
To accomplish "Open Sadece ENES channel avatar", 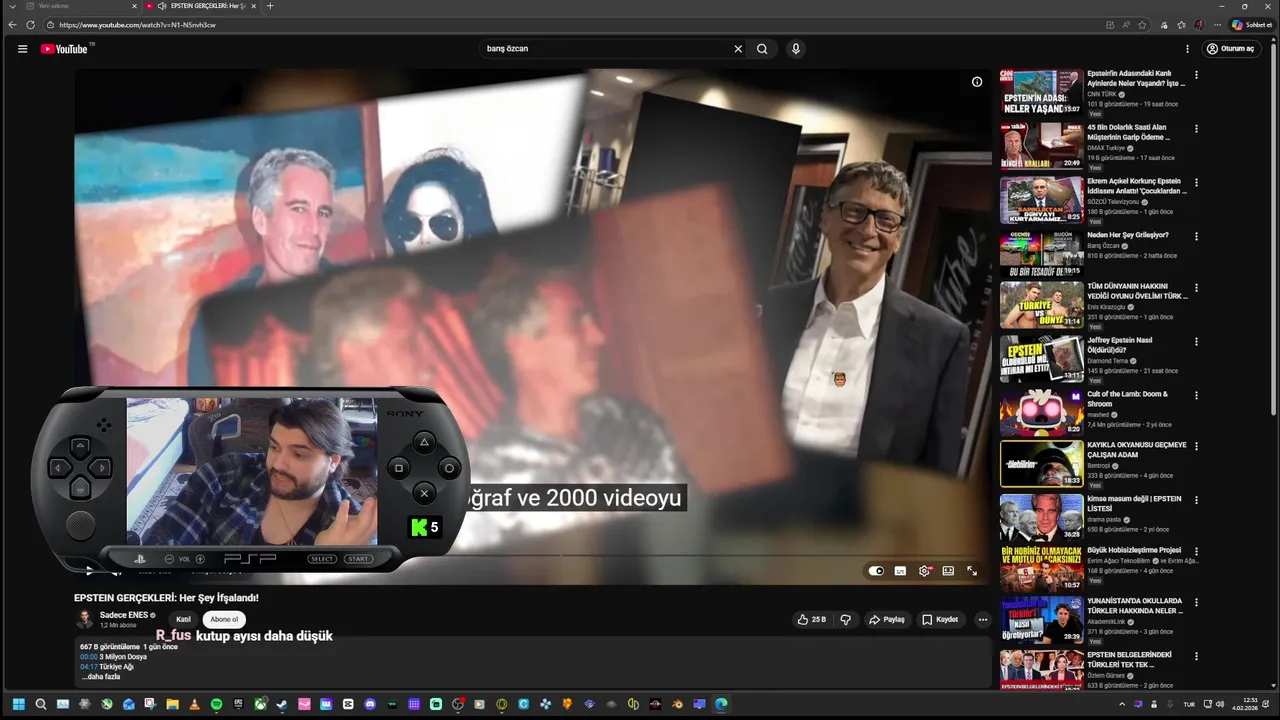I will 85,619.
